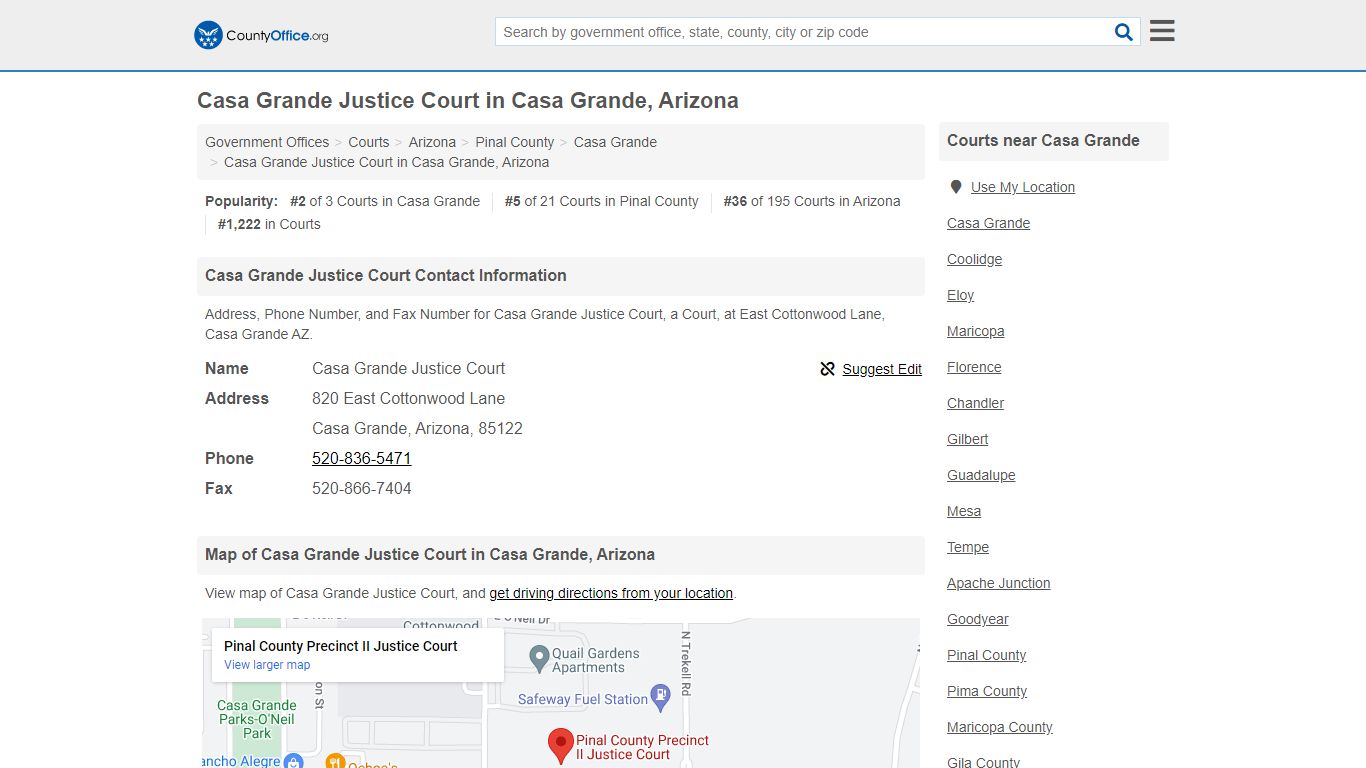Open Maricopa County courts link
1366x768 pixels.
tap(1000, 727)
